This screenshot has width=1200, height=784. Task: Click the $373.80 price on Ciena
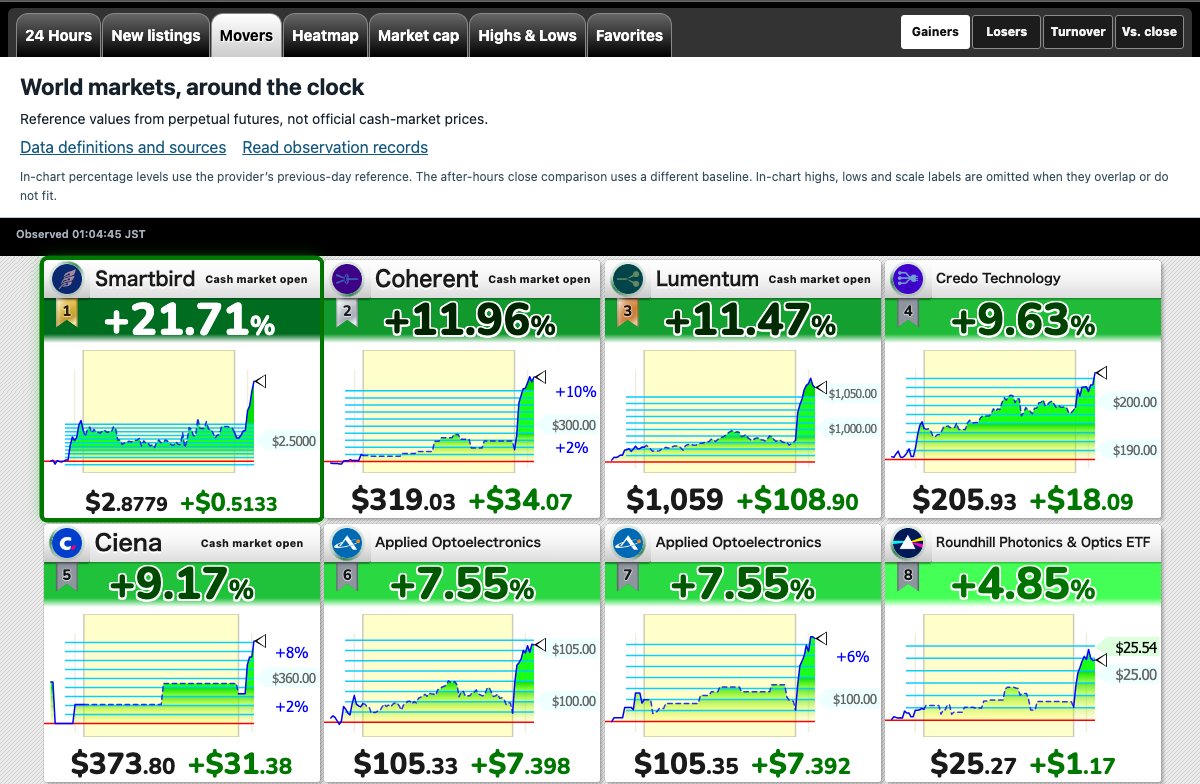tap(121, 762)
